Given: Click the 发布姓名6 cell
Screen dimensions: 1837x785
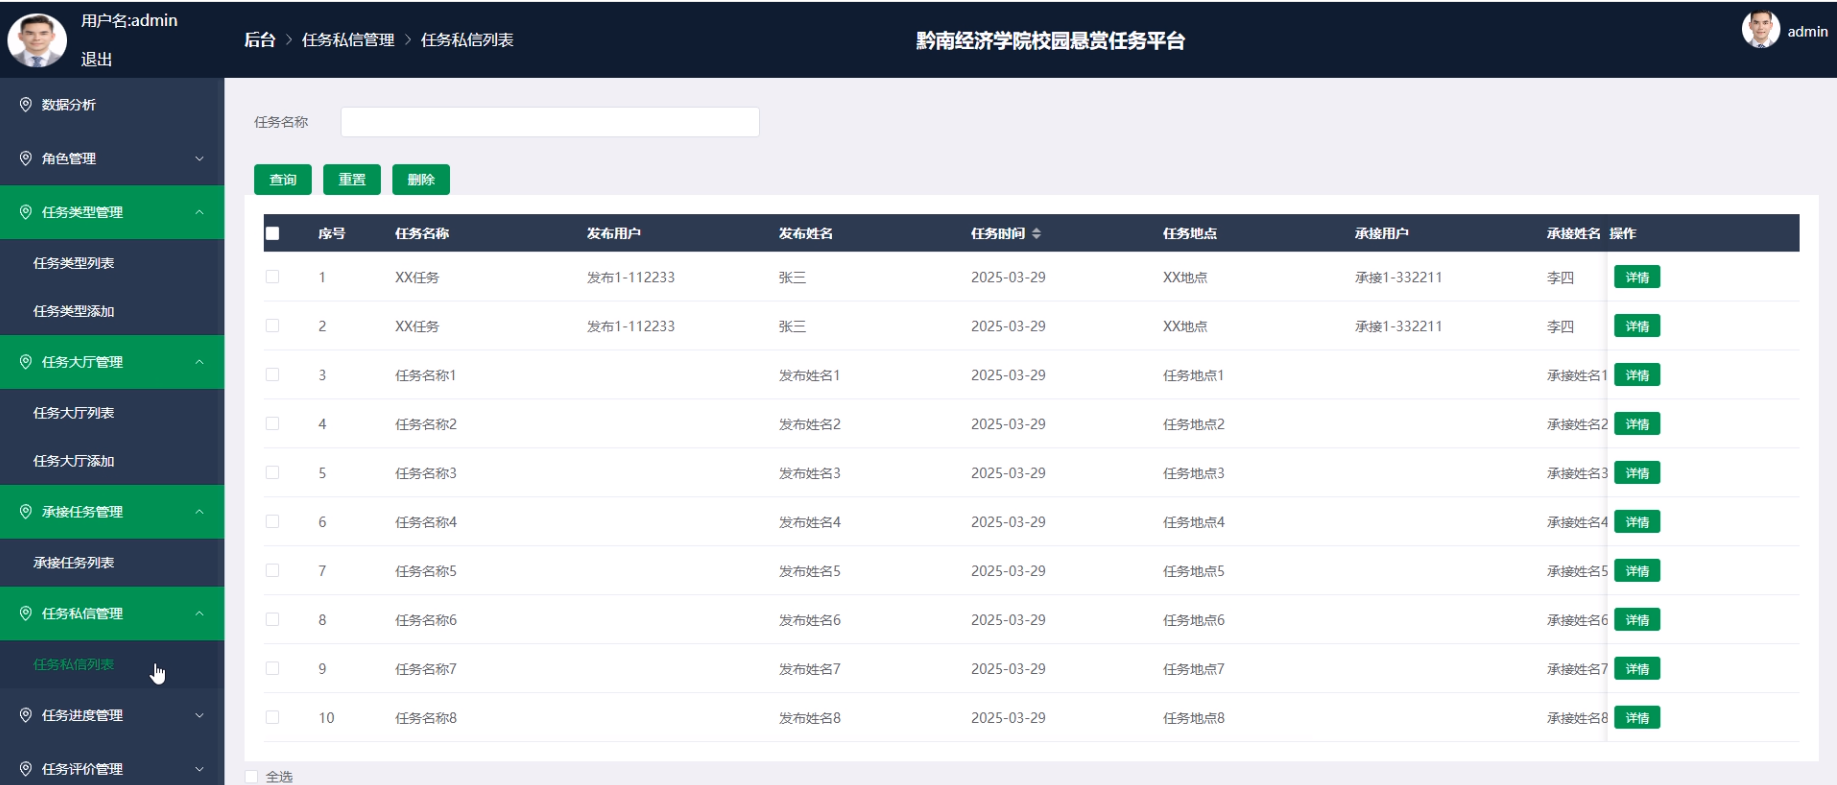Looking at the screenshot, I should coord(810,620).
